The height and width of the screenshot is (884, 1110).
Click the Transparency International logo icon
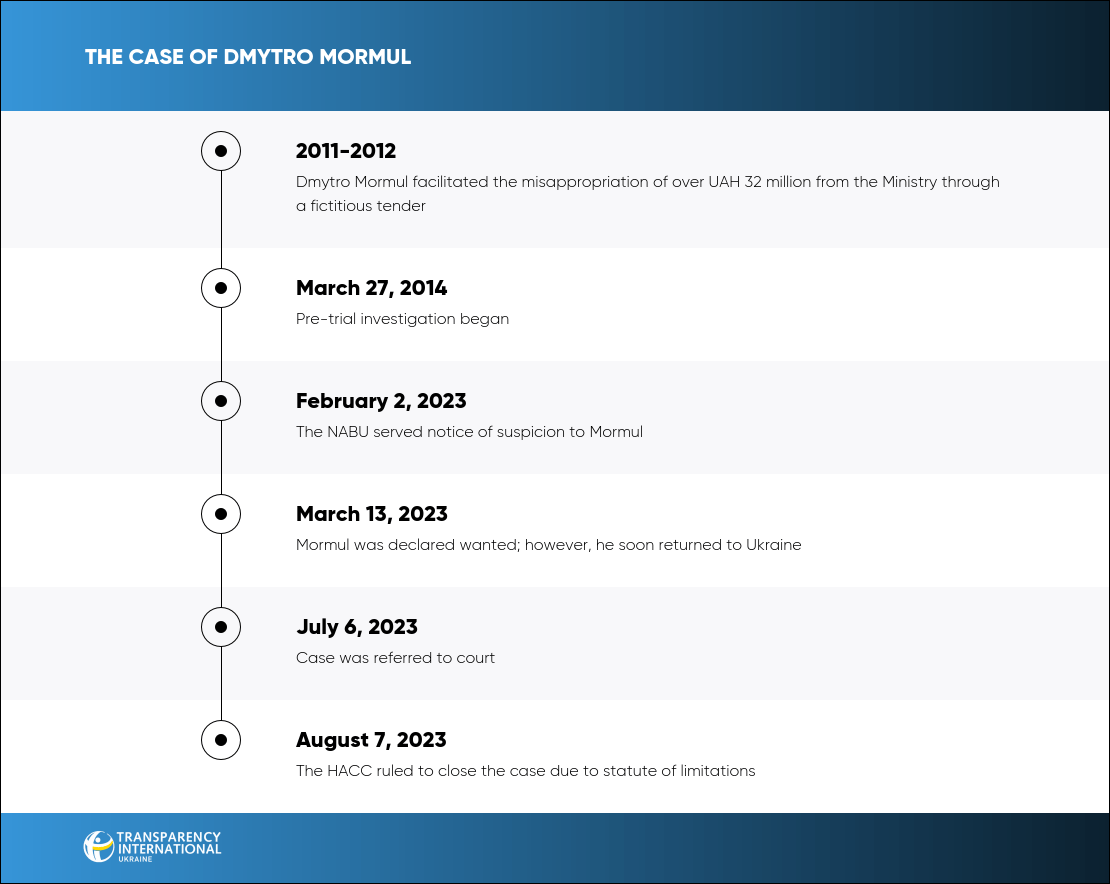click(x=98, y=846)
